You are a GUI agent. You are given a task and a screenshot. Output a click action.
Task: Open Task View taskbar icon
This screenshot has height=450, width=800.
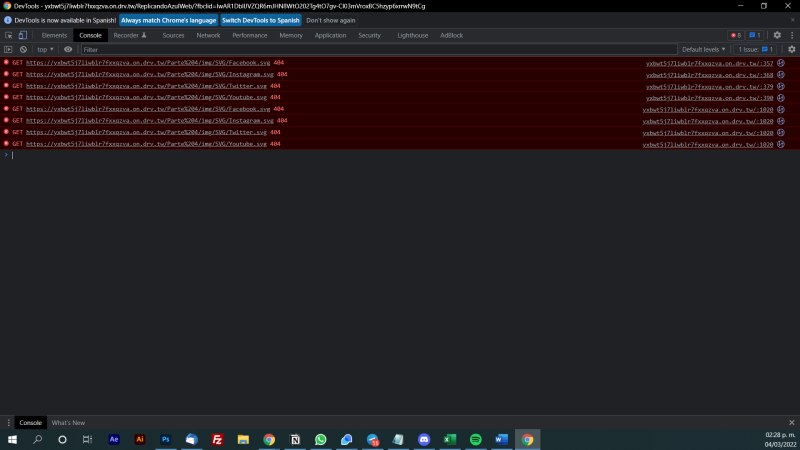[x=88, y=439]
